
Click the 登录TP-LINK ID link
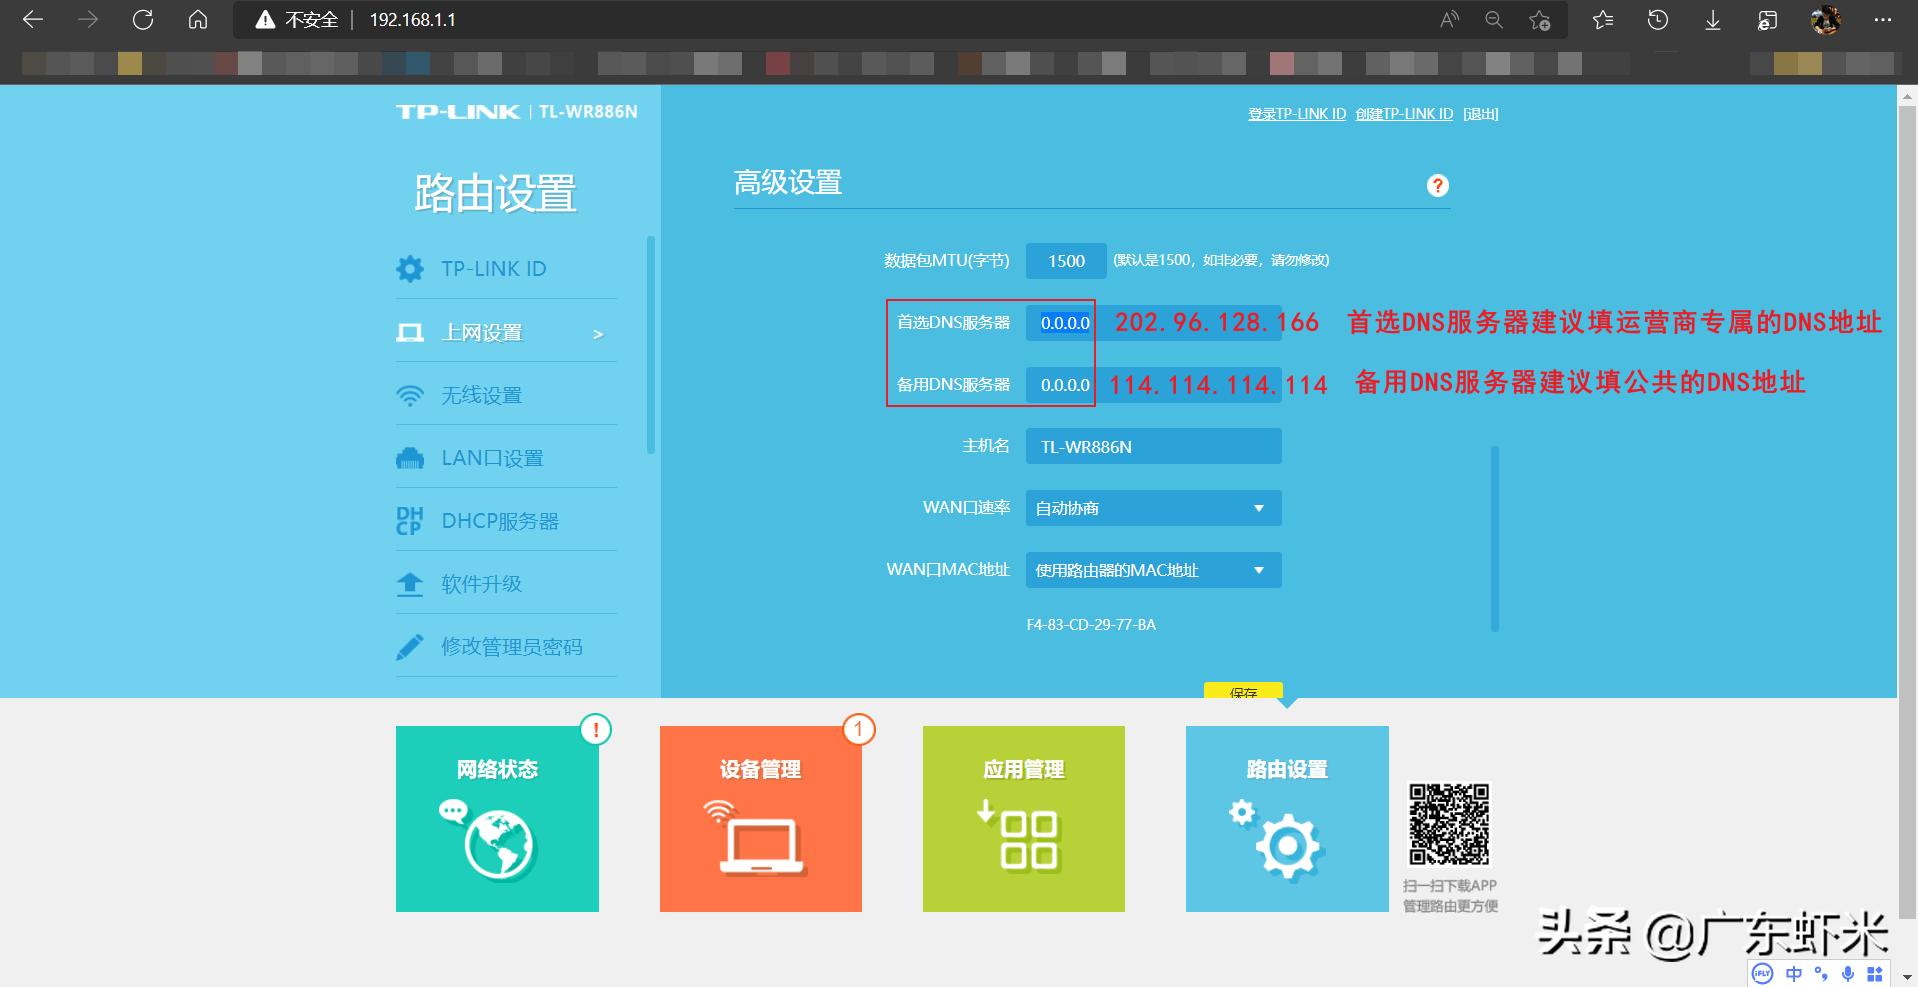pos(1297,114)
